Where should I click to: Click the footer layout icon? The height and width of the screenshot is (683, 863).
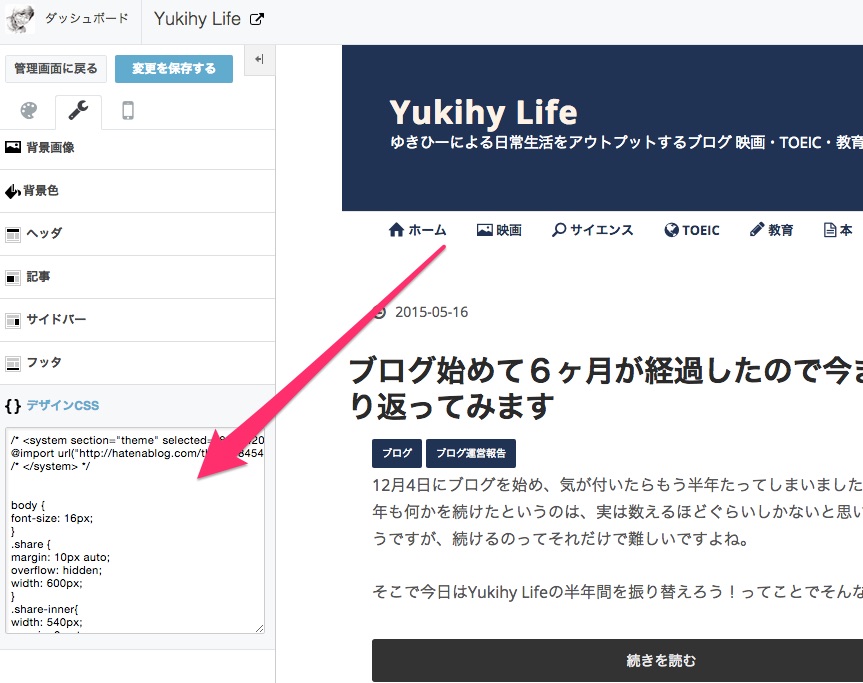pos(13,363)
